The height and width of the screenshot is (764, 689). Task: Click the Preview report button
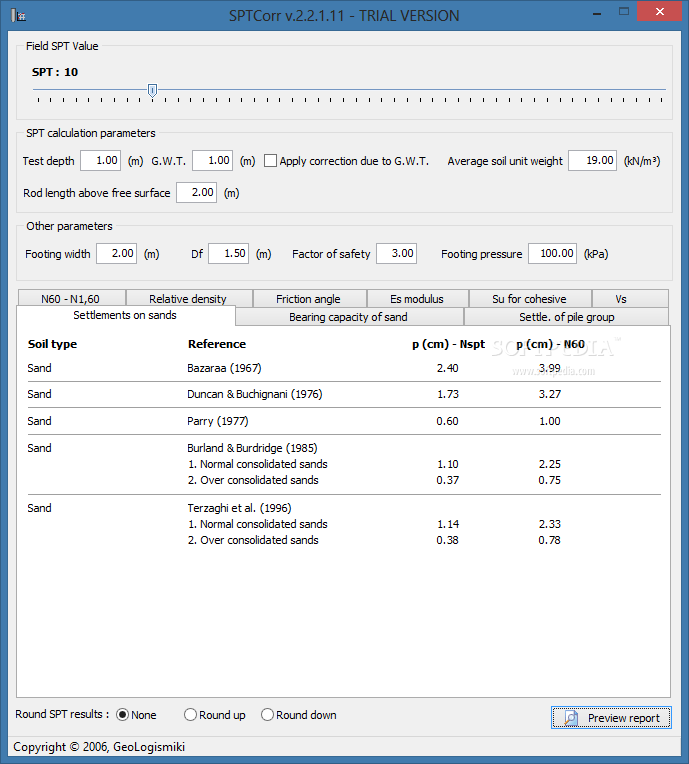tap(611, 718)
